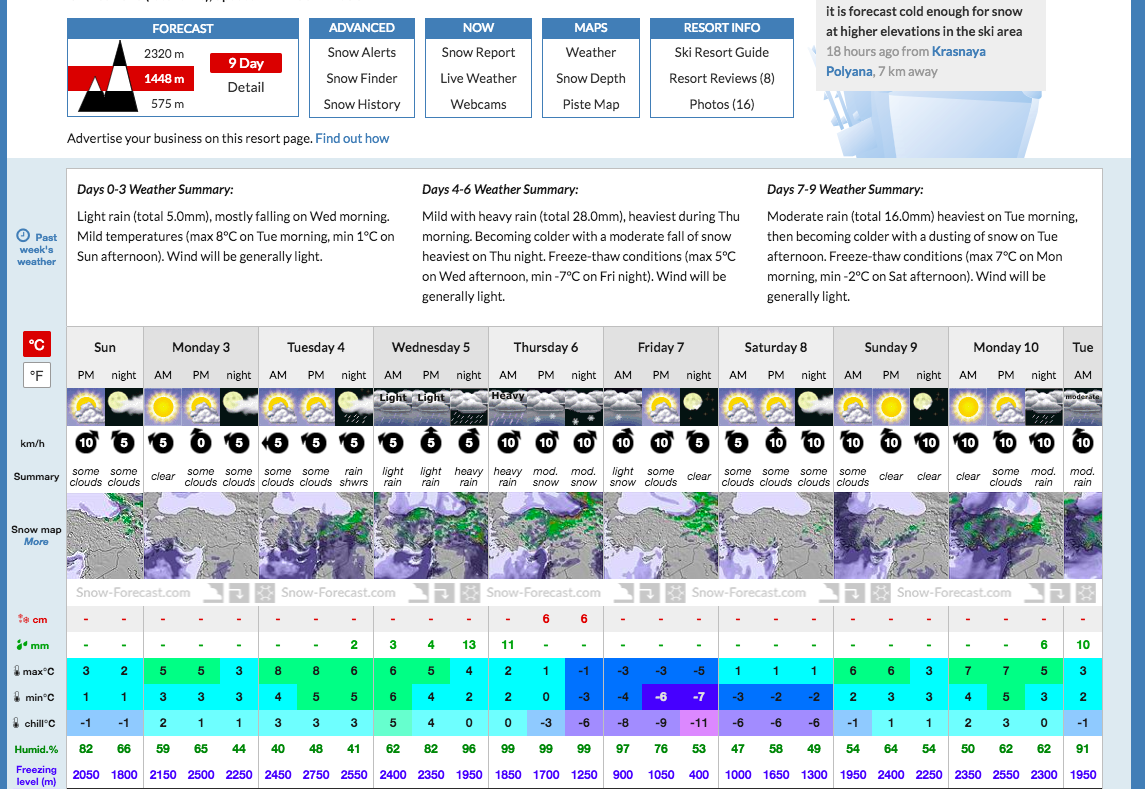
Task: Click the red 9 Day forecast button
Action: point(246,63)
